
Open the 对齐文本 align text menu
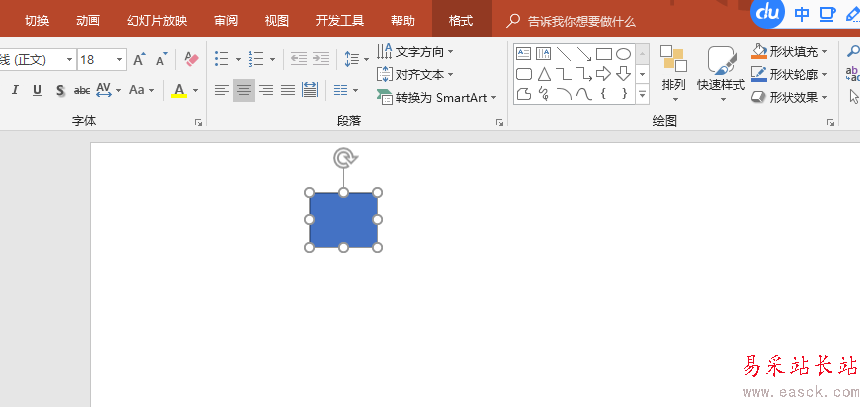coord(416,74)
